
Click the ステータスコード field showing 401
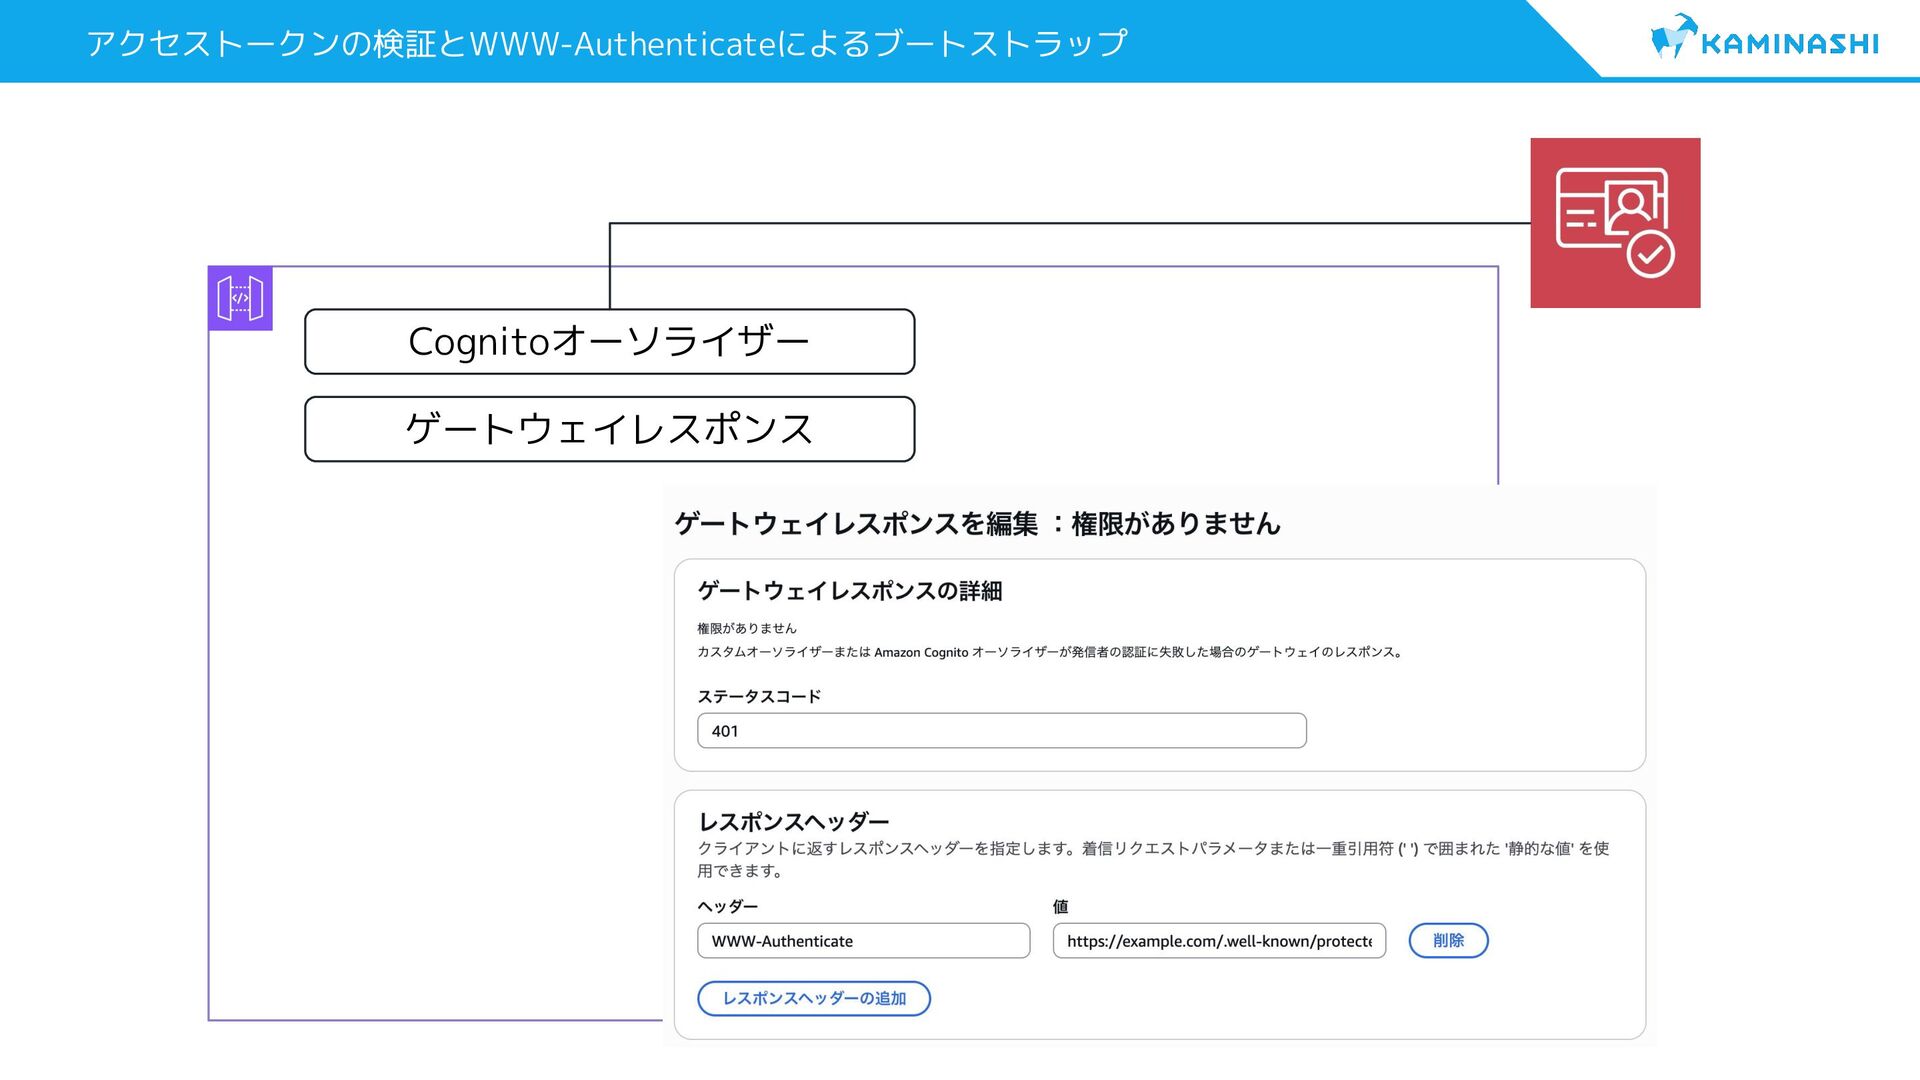(x=1001, y=731)
